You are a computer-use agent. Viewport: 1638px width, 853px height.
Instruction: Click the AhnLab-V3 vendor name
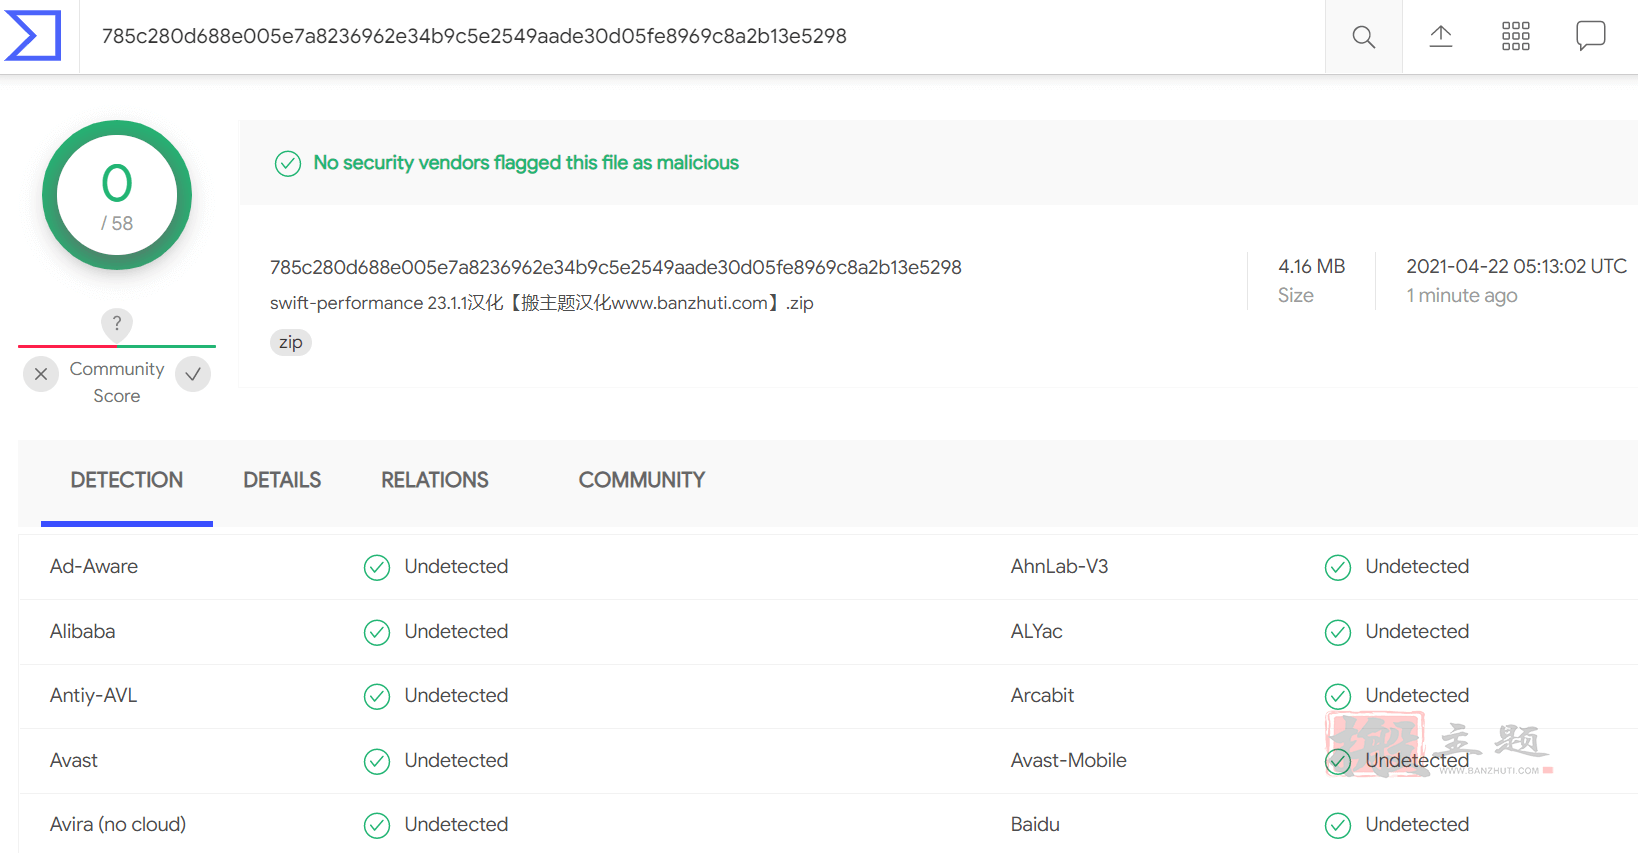click(x=1060, y=567)
